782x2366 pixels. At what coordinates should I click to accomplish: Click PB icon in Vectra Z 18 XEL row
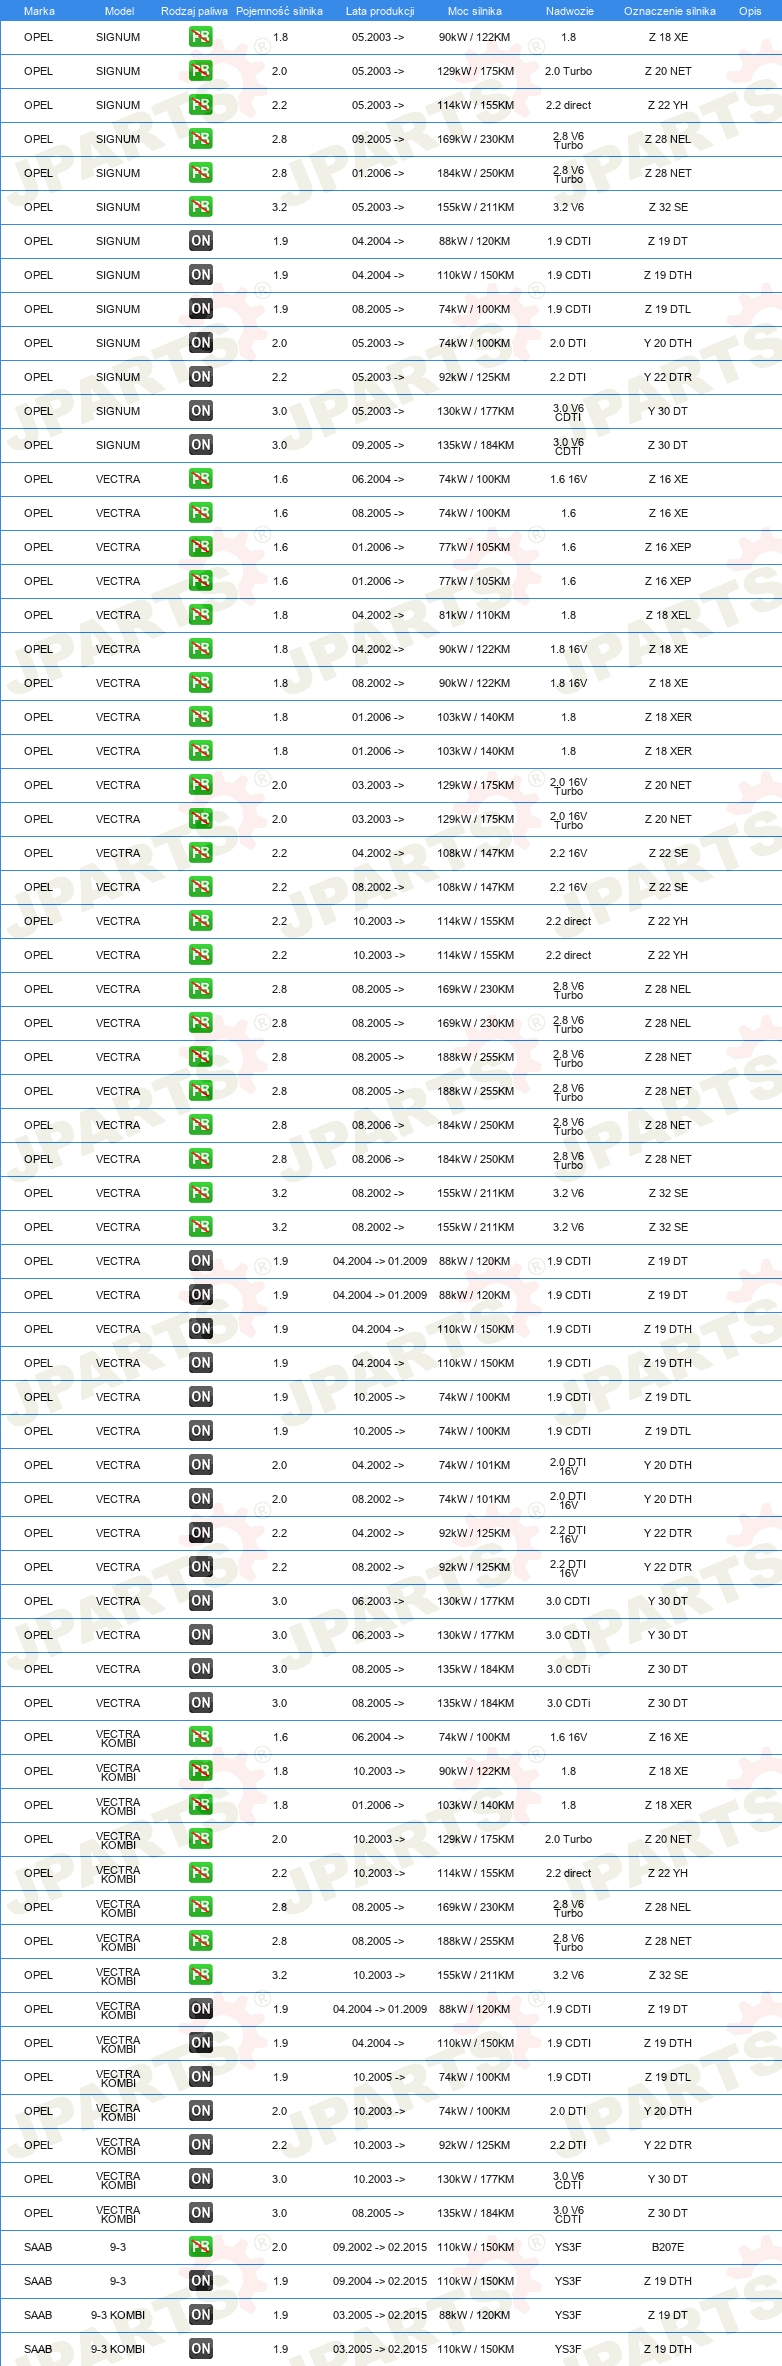pyautogui.click(x=200, y=615)
